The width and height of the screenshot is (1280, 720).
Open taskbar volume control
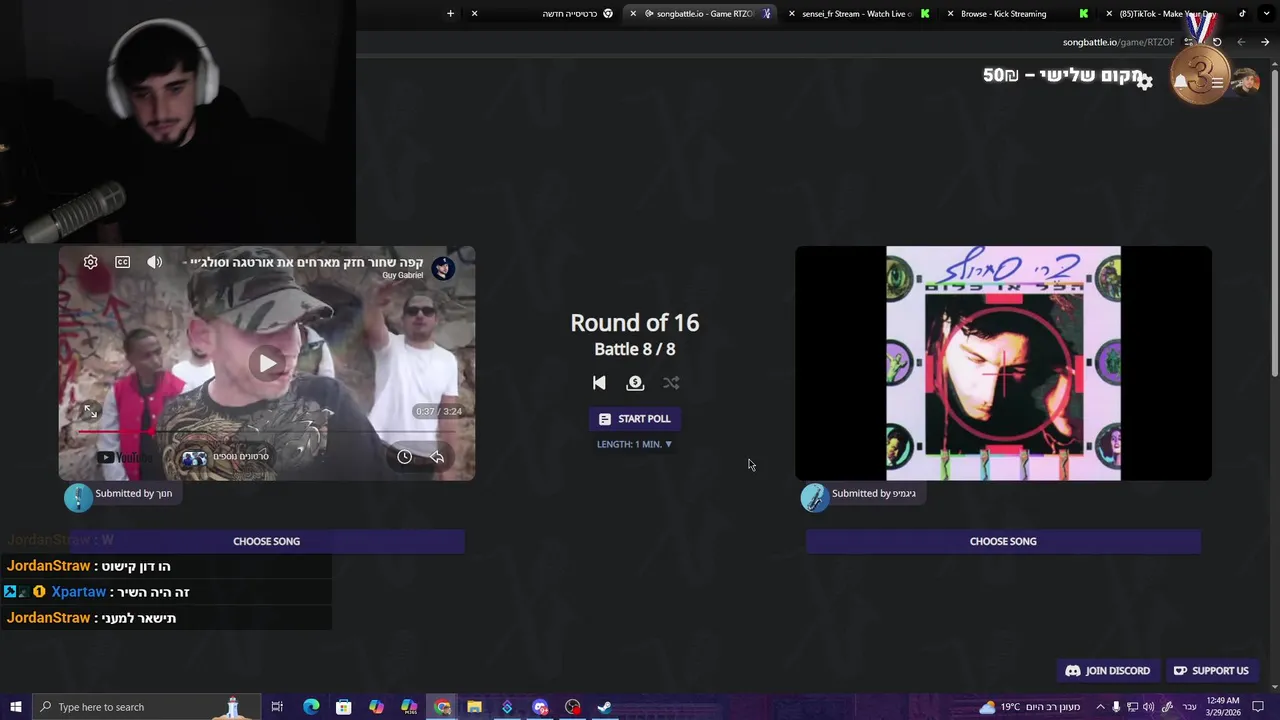tap(1148, 707)
